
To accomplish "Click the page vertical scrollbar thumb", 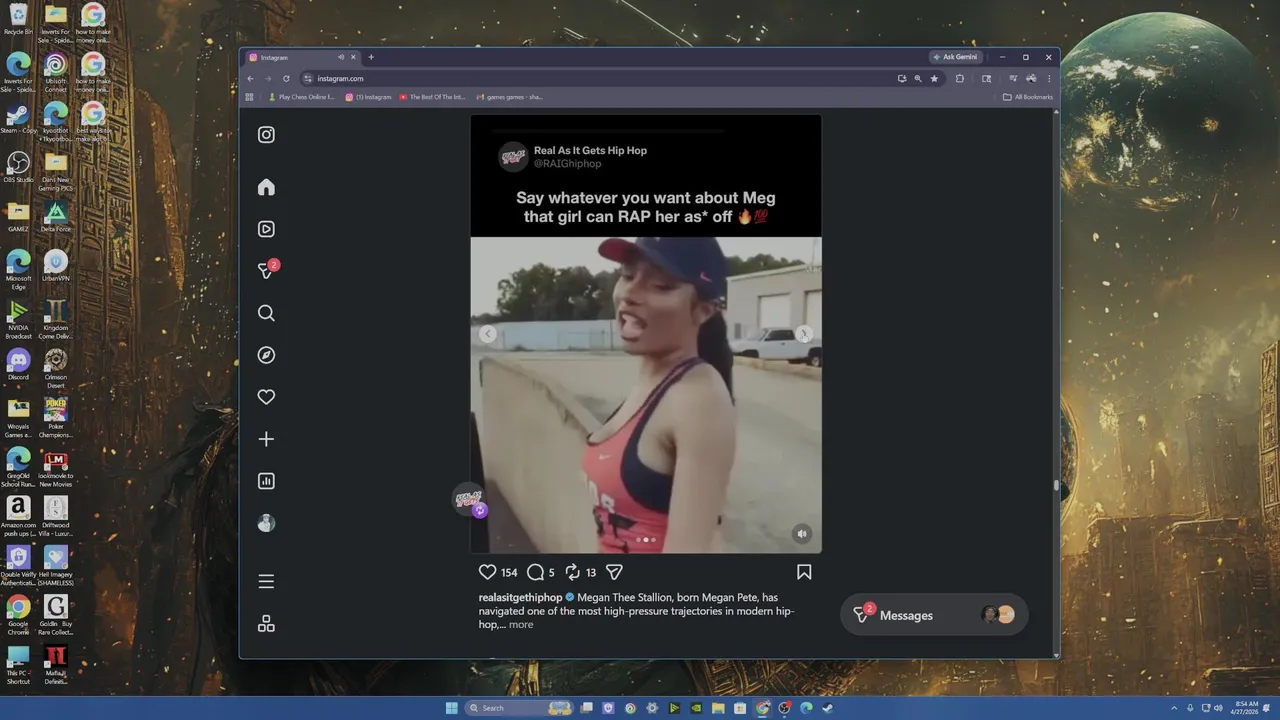I will [x=1056, y=486].
